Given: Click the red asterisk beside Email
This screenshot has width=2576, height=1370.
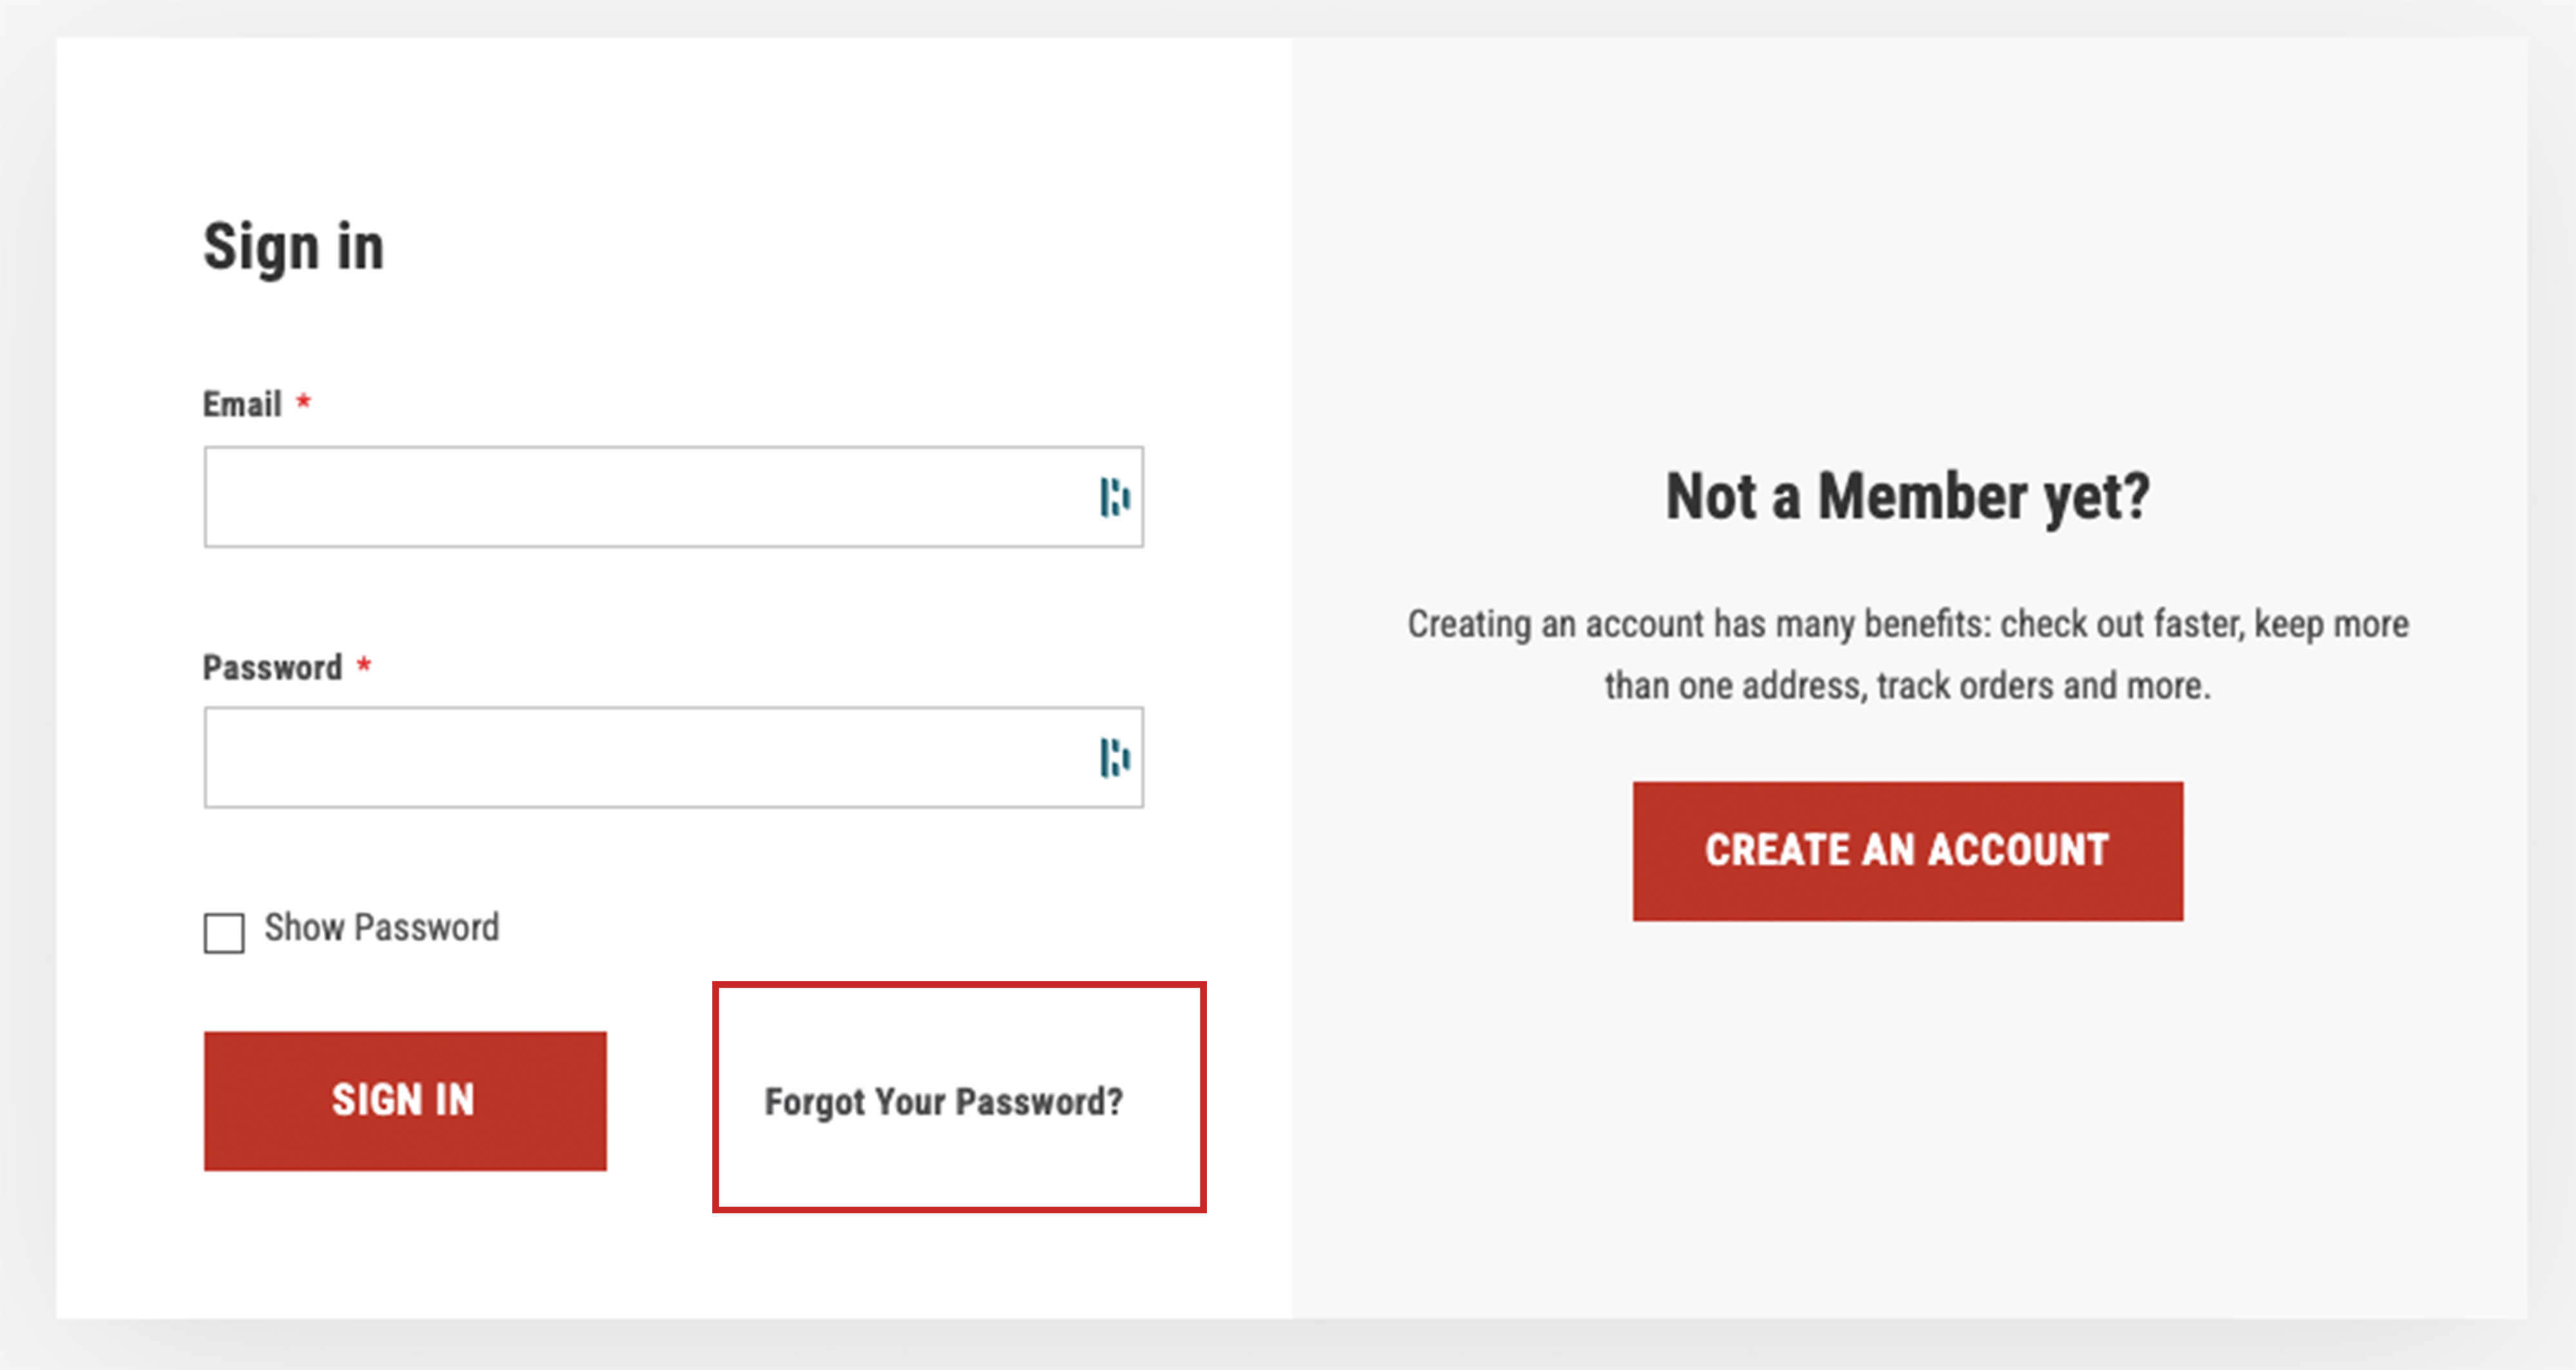Looking at the screenshot, I should pos(304,402).
